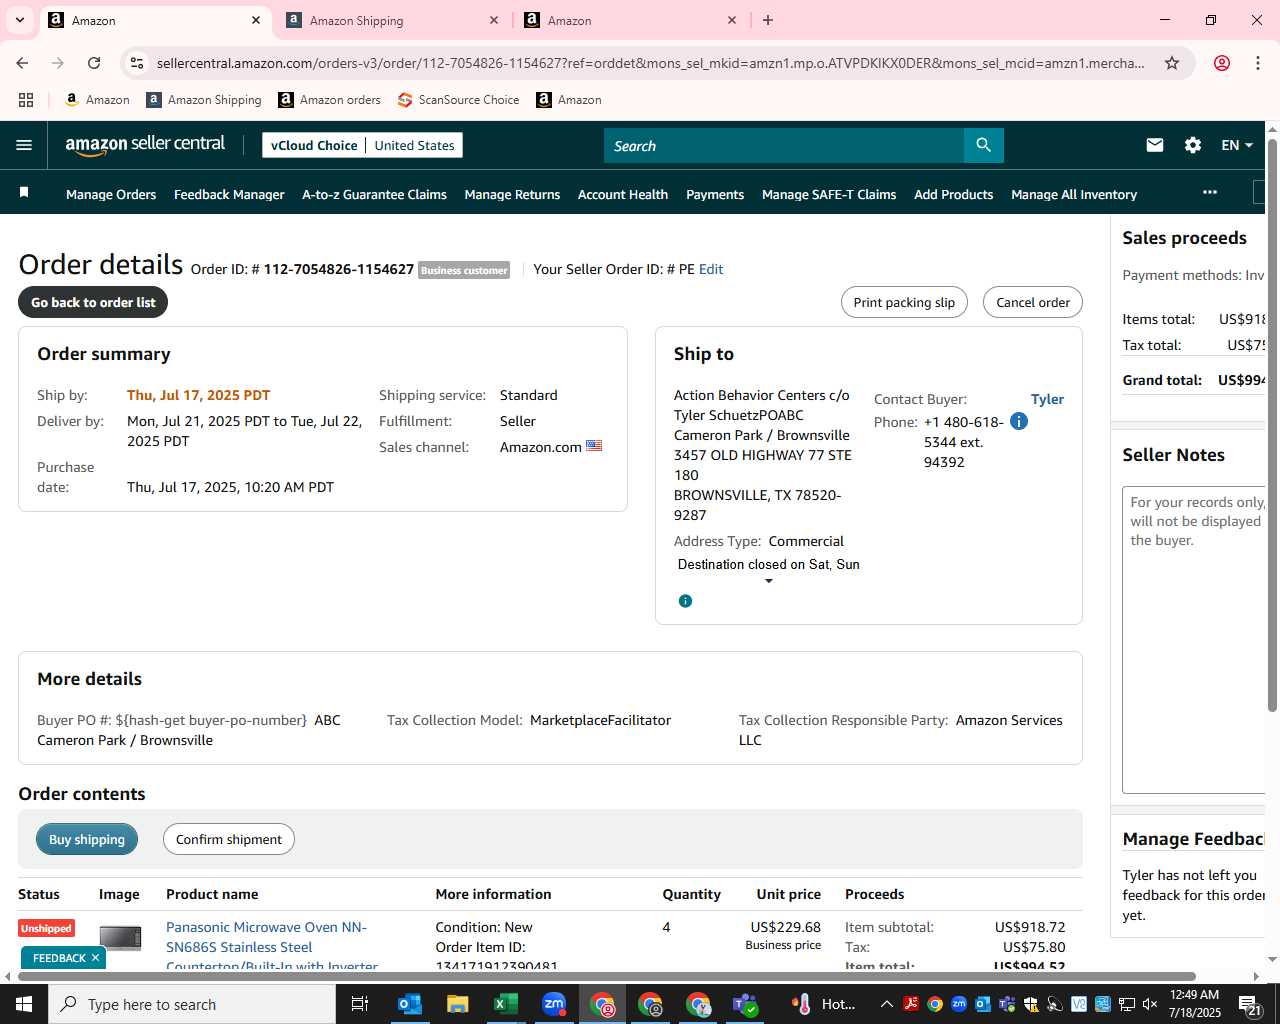
Task: Click the bookmark flag icon in nav bar
Action: (24, 192)
